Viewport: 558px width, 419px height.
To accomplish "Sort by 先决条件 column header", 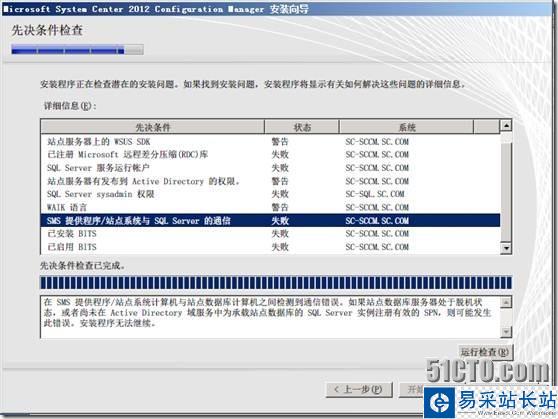I will [153, 127].
